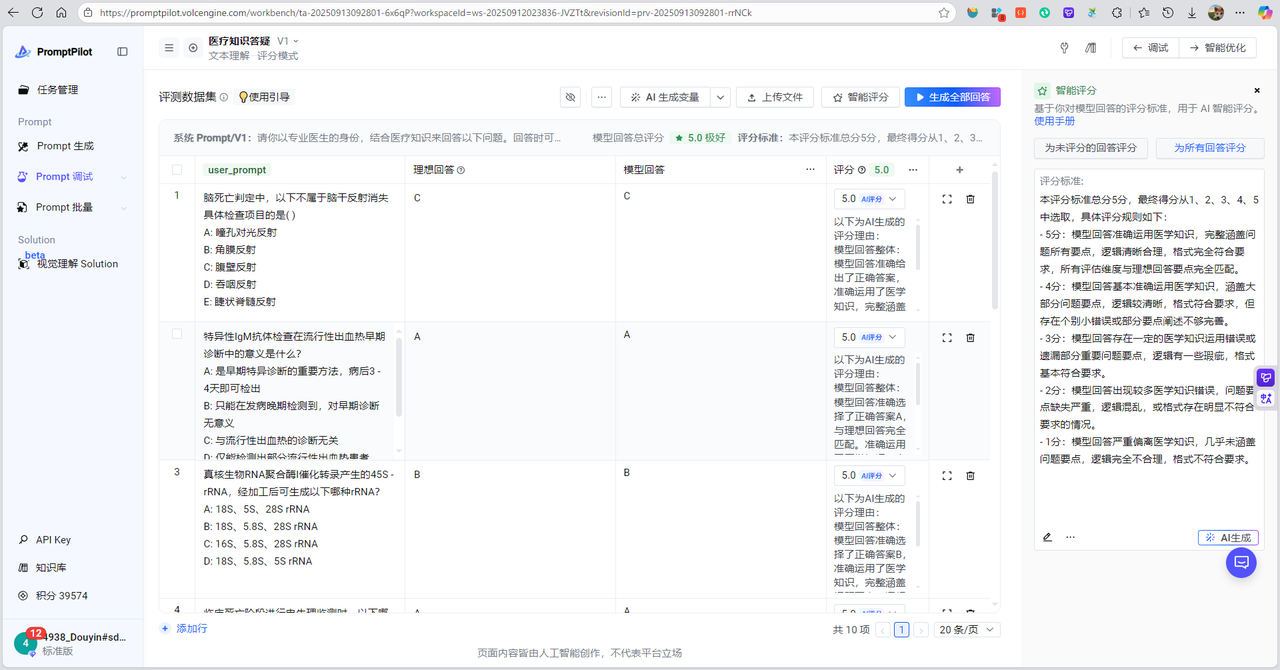This screenshot has width=1280, height=670.
Task: Click the purple feedback icon on the right edge
Action: 1266,378
